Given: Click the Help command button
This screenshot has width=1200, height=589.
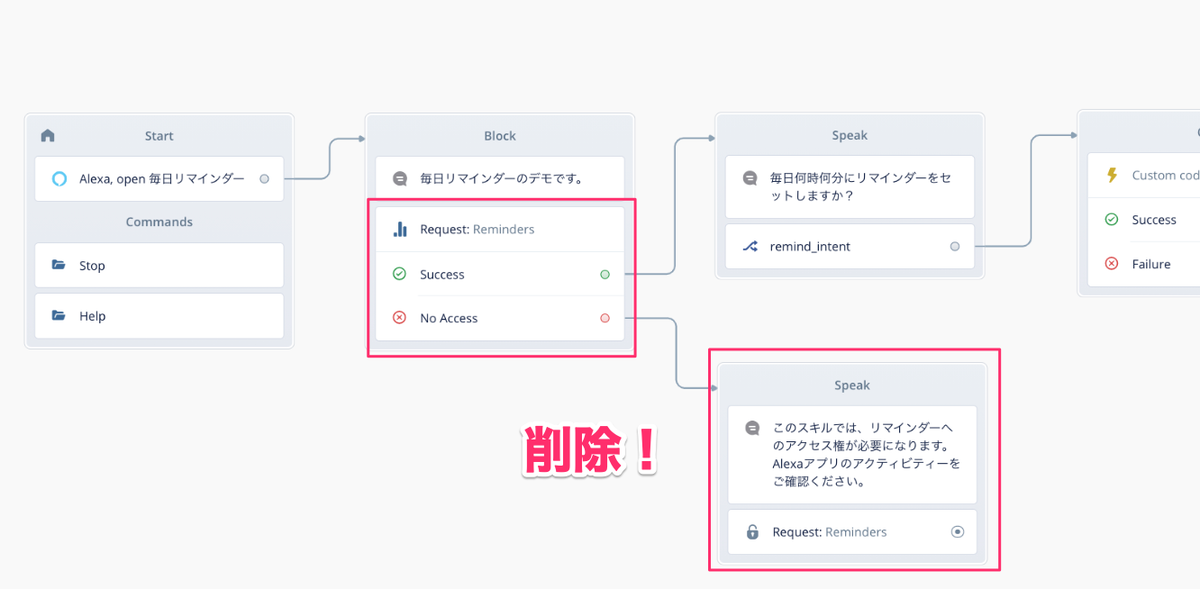Looking at the screenshot, I should pyautogui.click(x=159, y=316).
